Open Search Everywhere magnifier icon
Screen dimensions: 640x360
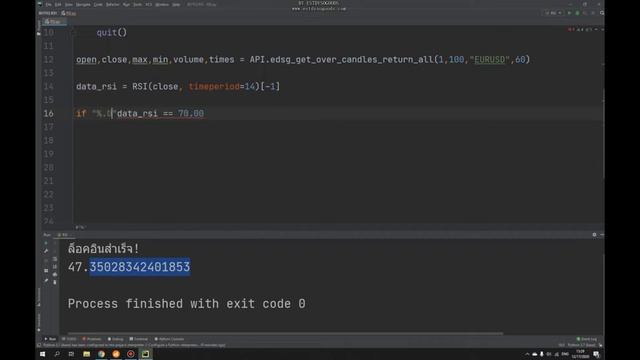coord(602,13)
